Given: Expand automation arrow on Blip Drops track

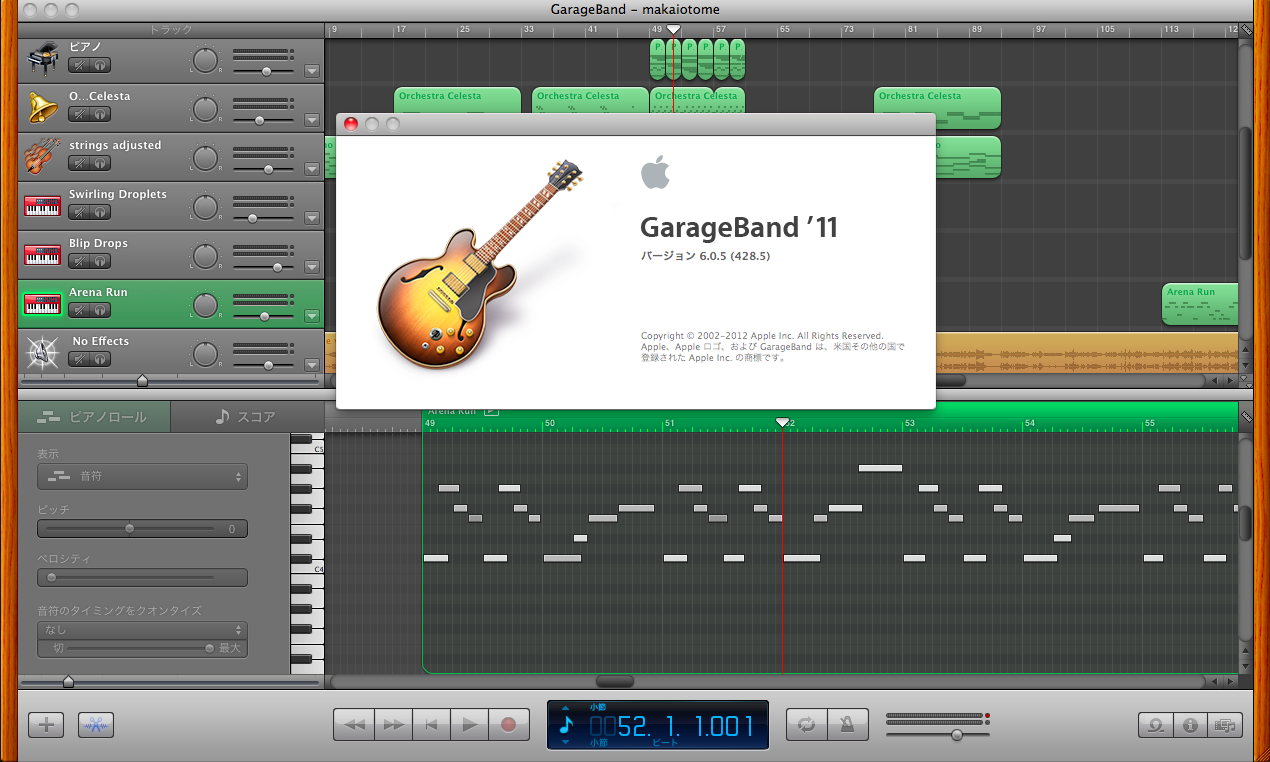Looking at the screenshot, I should pyautogui.click(x=311, y=267).
